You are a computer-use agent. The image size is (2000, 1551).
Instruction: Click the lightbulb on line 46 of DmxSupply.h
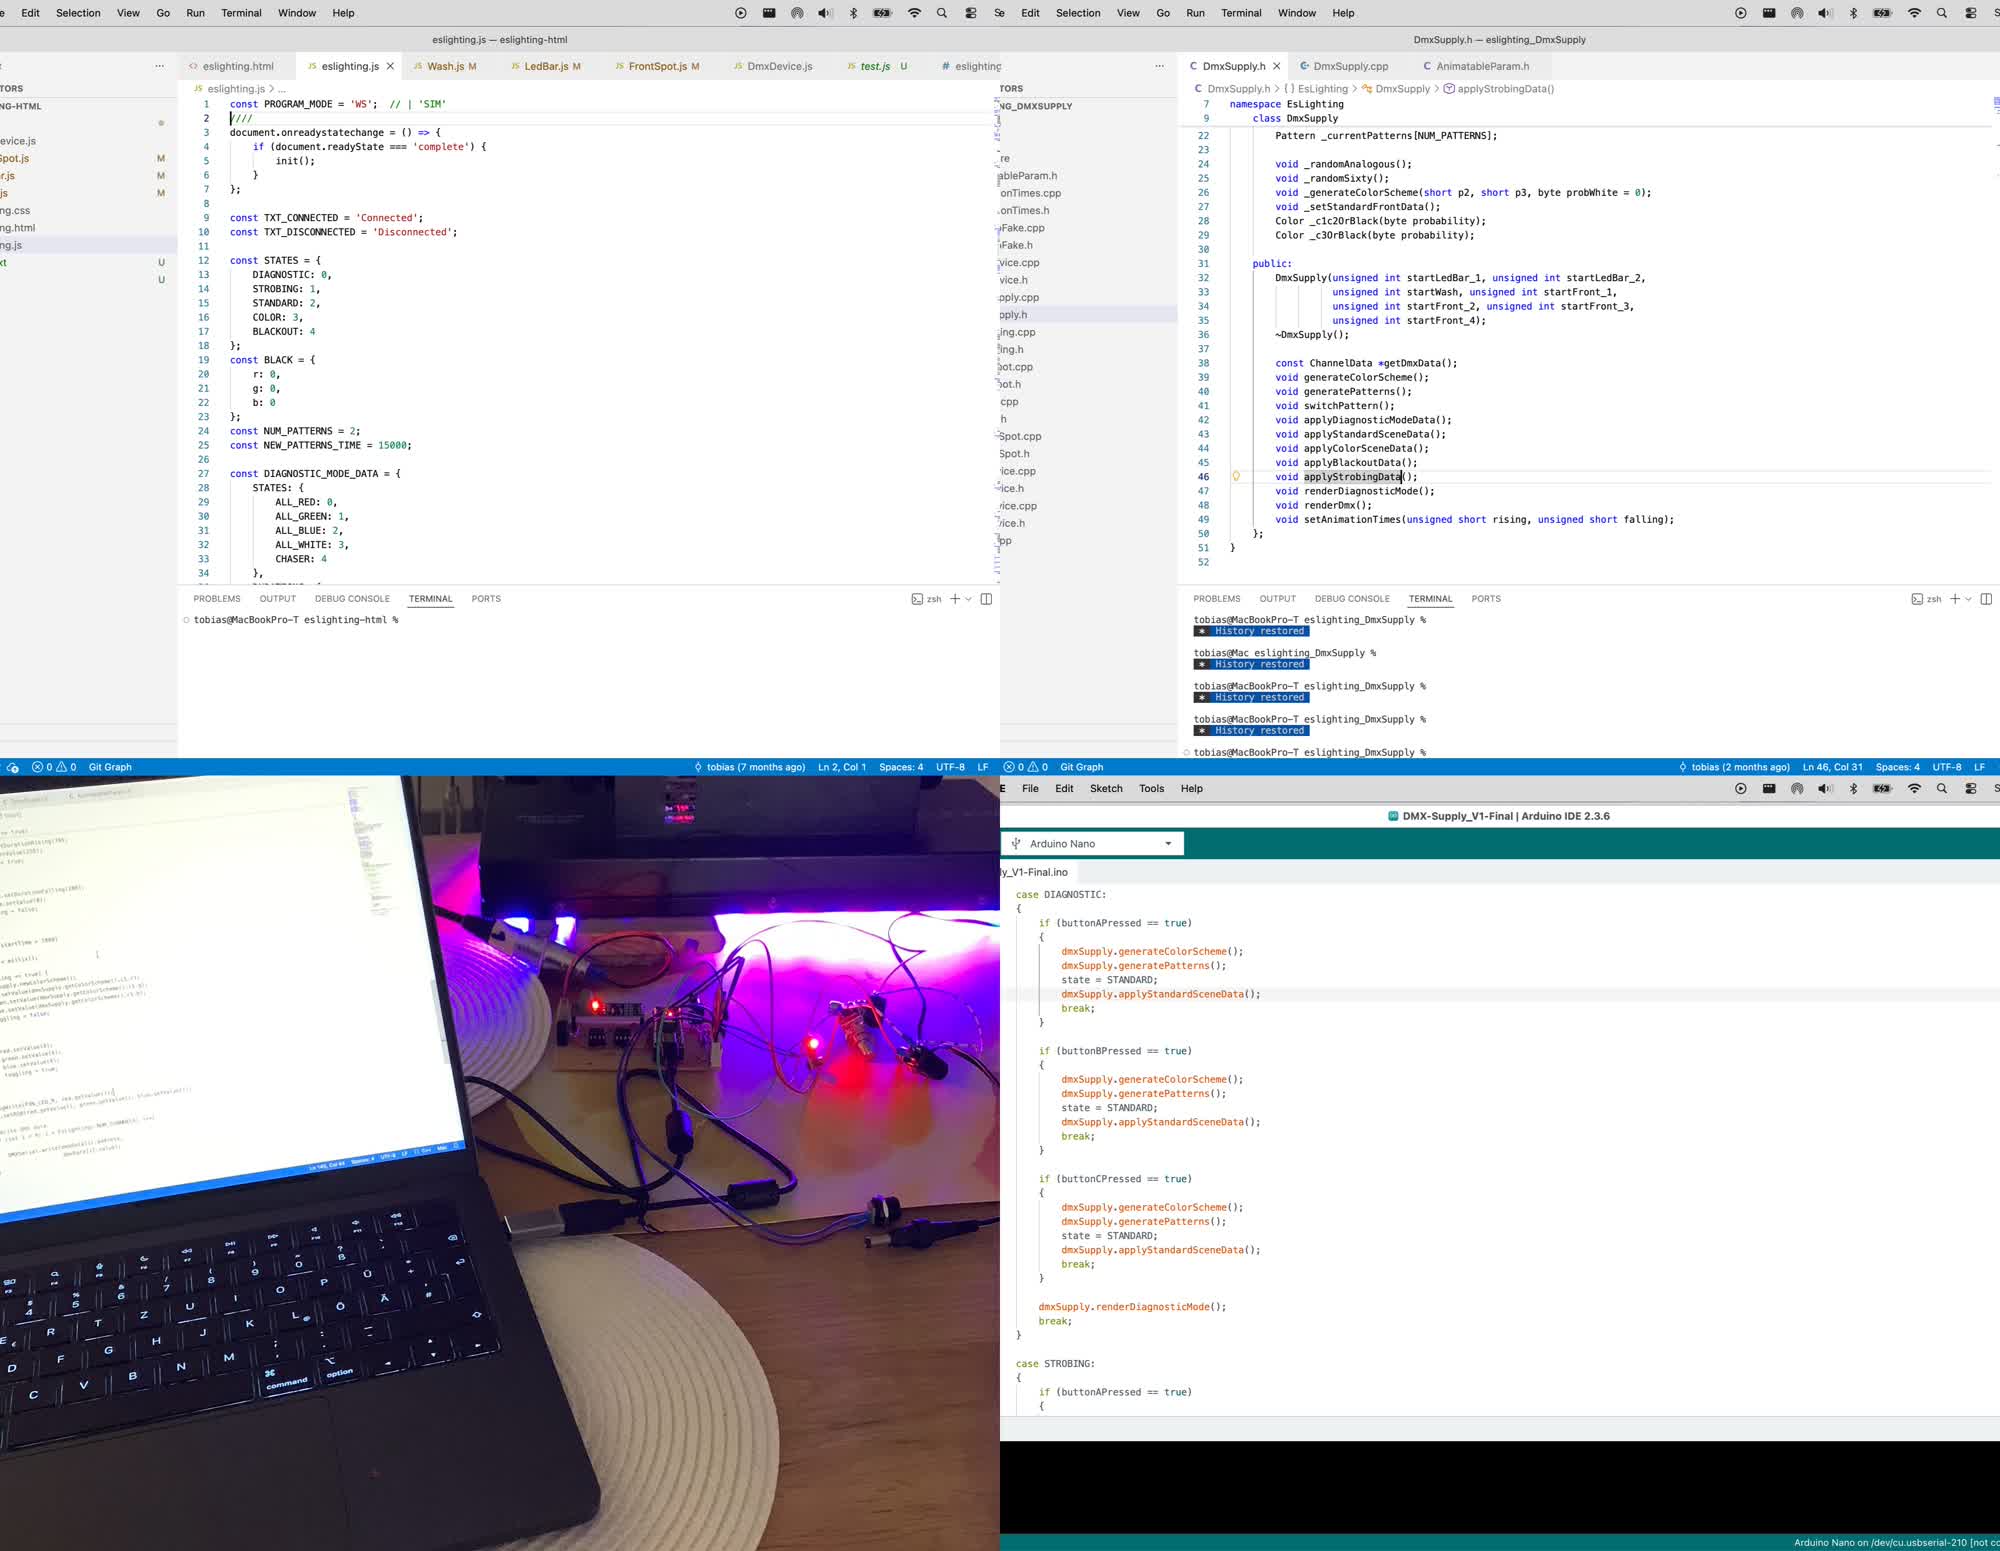click(1236, 477)
